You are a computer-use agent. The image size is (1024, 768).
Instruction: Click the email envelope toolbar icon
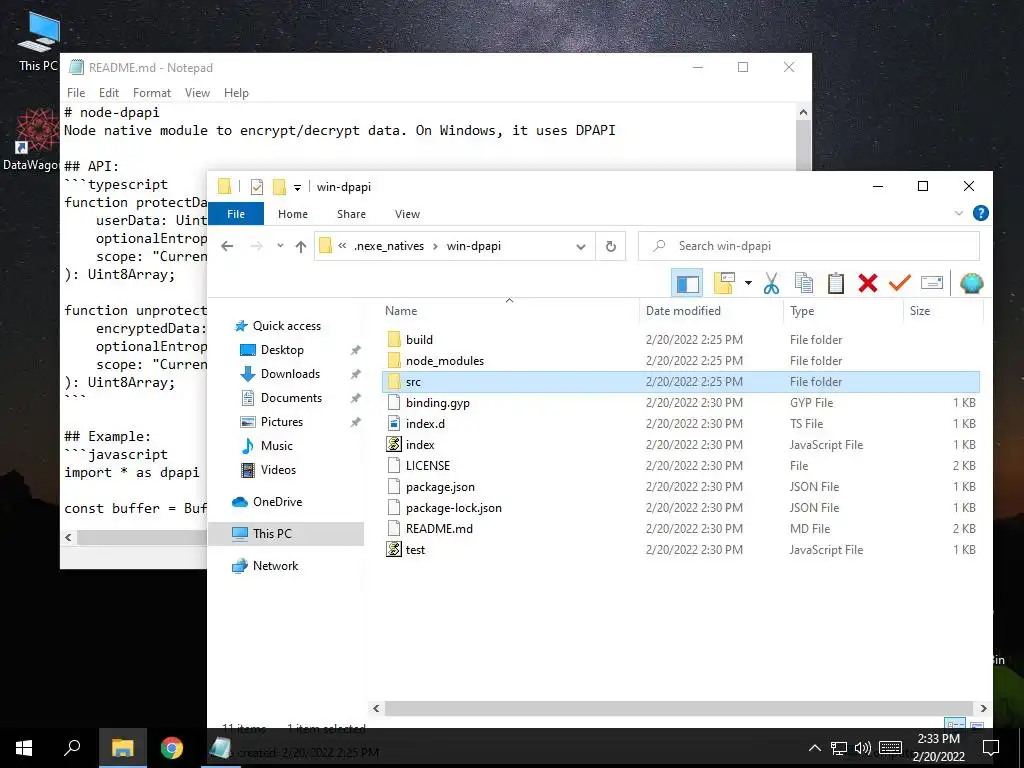tap(932, 283)
